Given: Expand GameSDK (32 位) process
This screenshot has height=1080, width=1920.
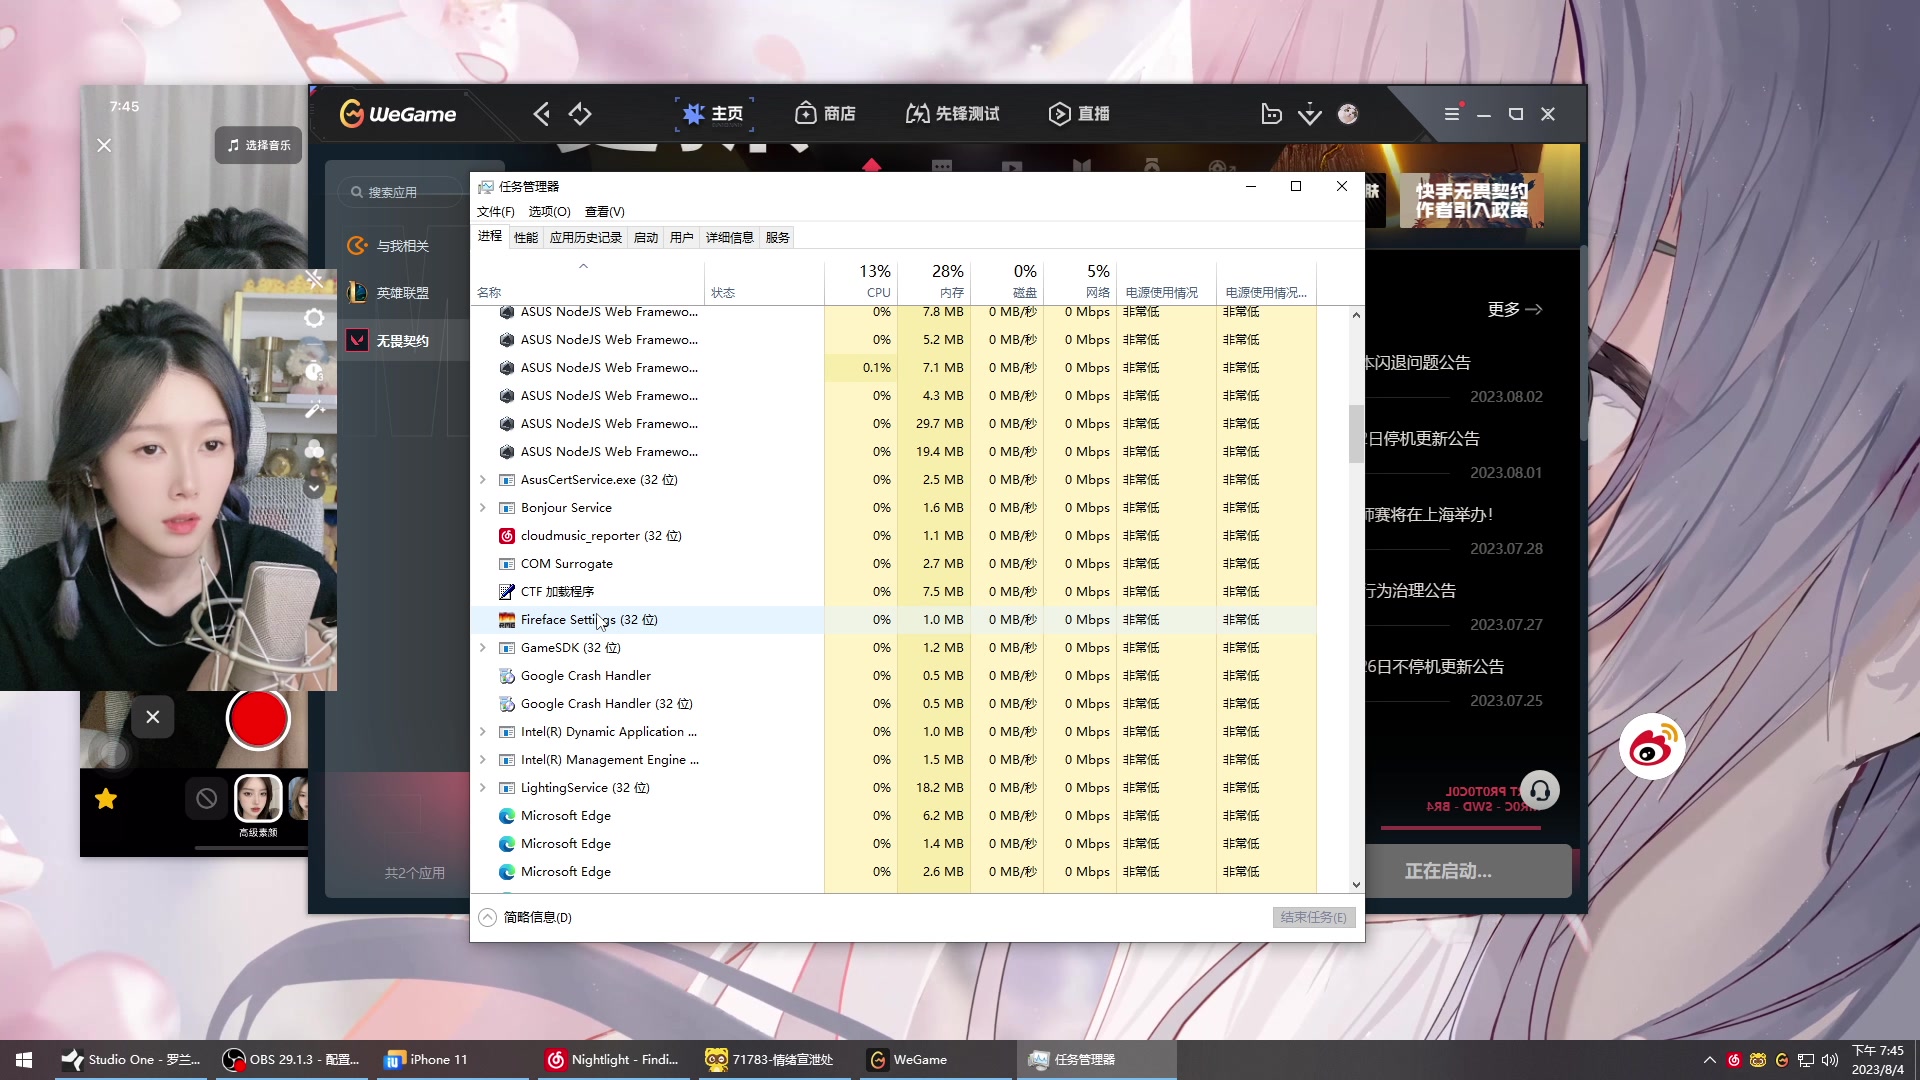Looking at the screenshot, I should click(x=483, y=648).
